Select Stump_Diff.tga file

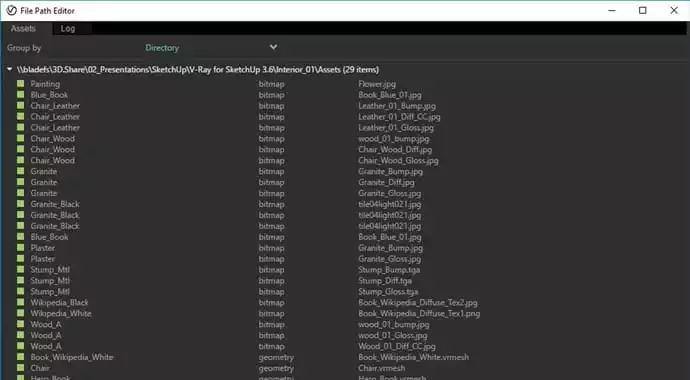pos(385,281)
